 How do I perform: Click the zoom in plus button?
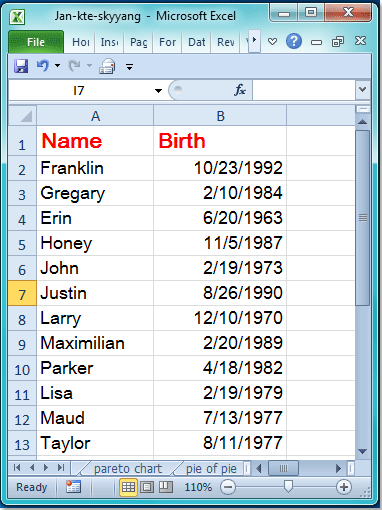tap(344, 487)
